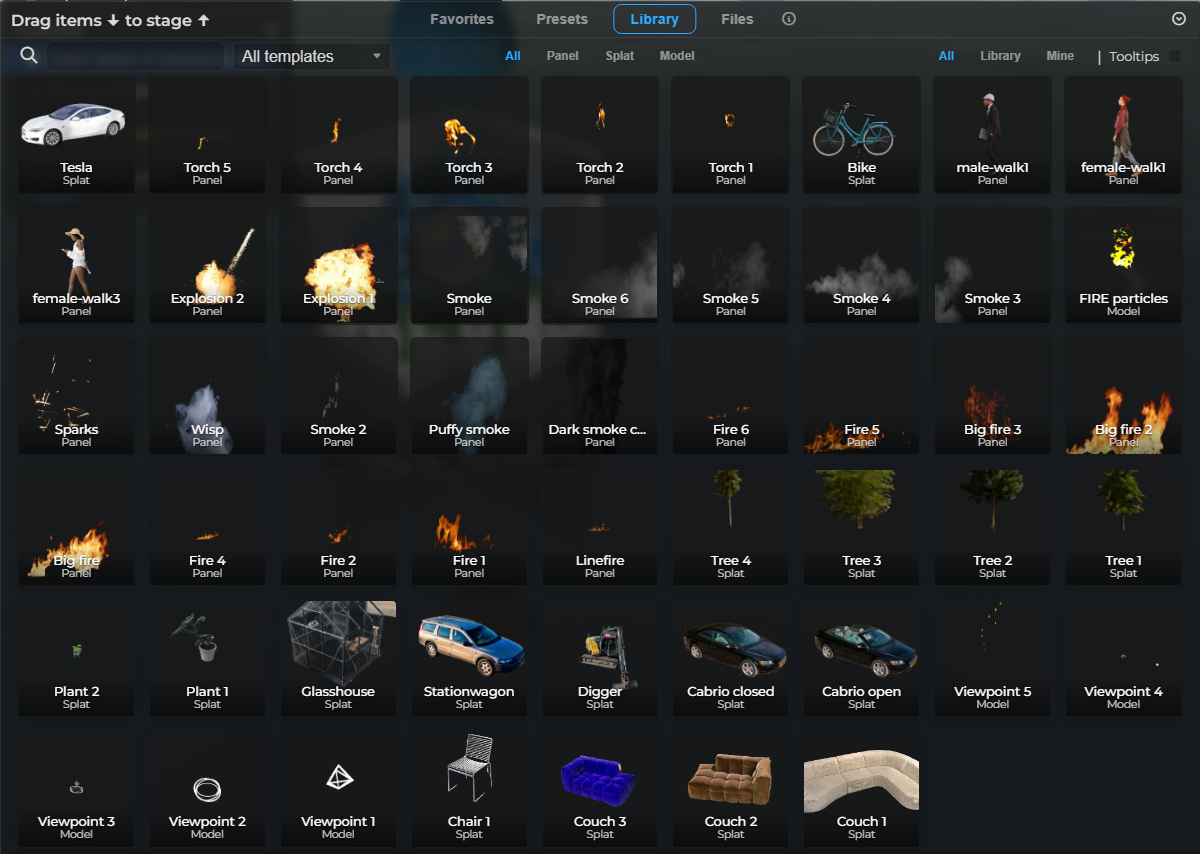Screen dimensions: 1200x854
Task: Open the Files tab
Action: 737,19
